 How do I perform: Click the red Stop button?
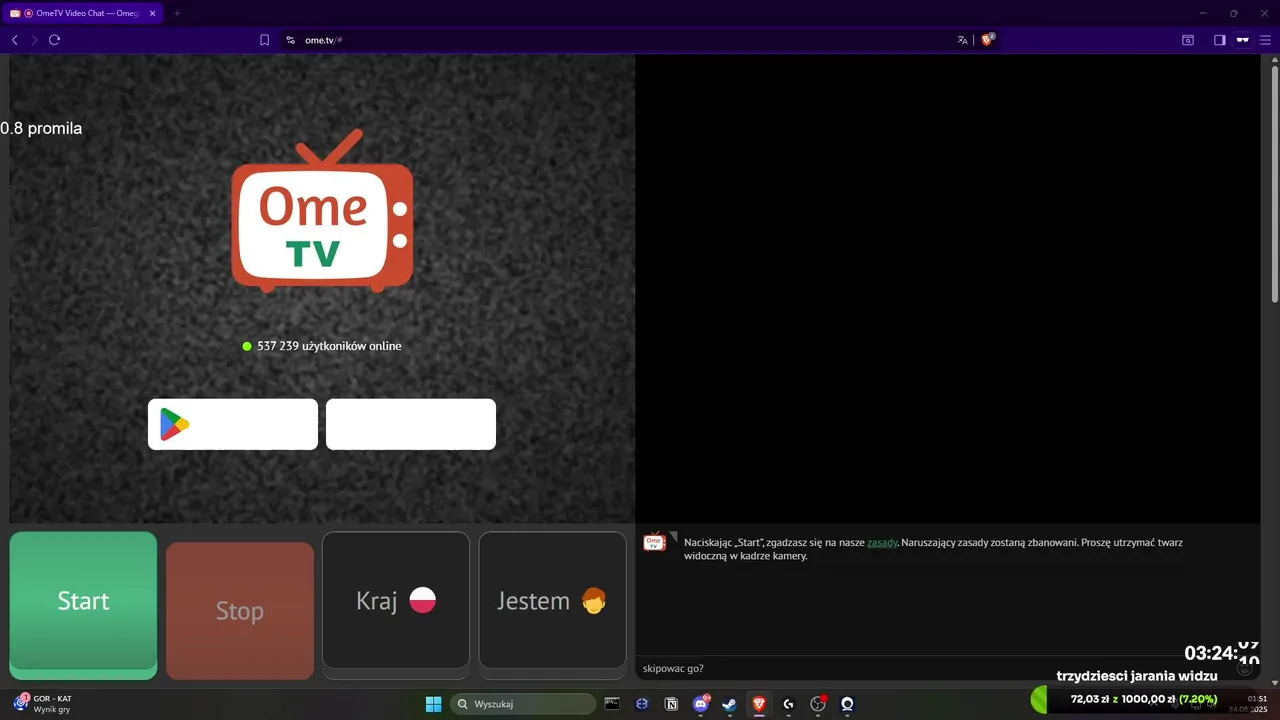(240, 611)
